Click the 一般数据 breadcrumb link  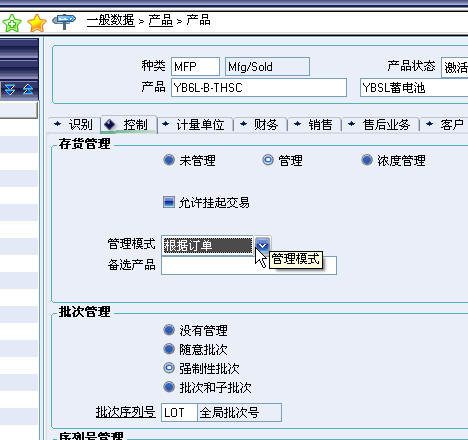point(111,20)
